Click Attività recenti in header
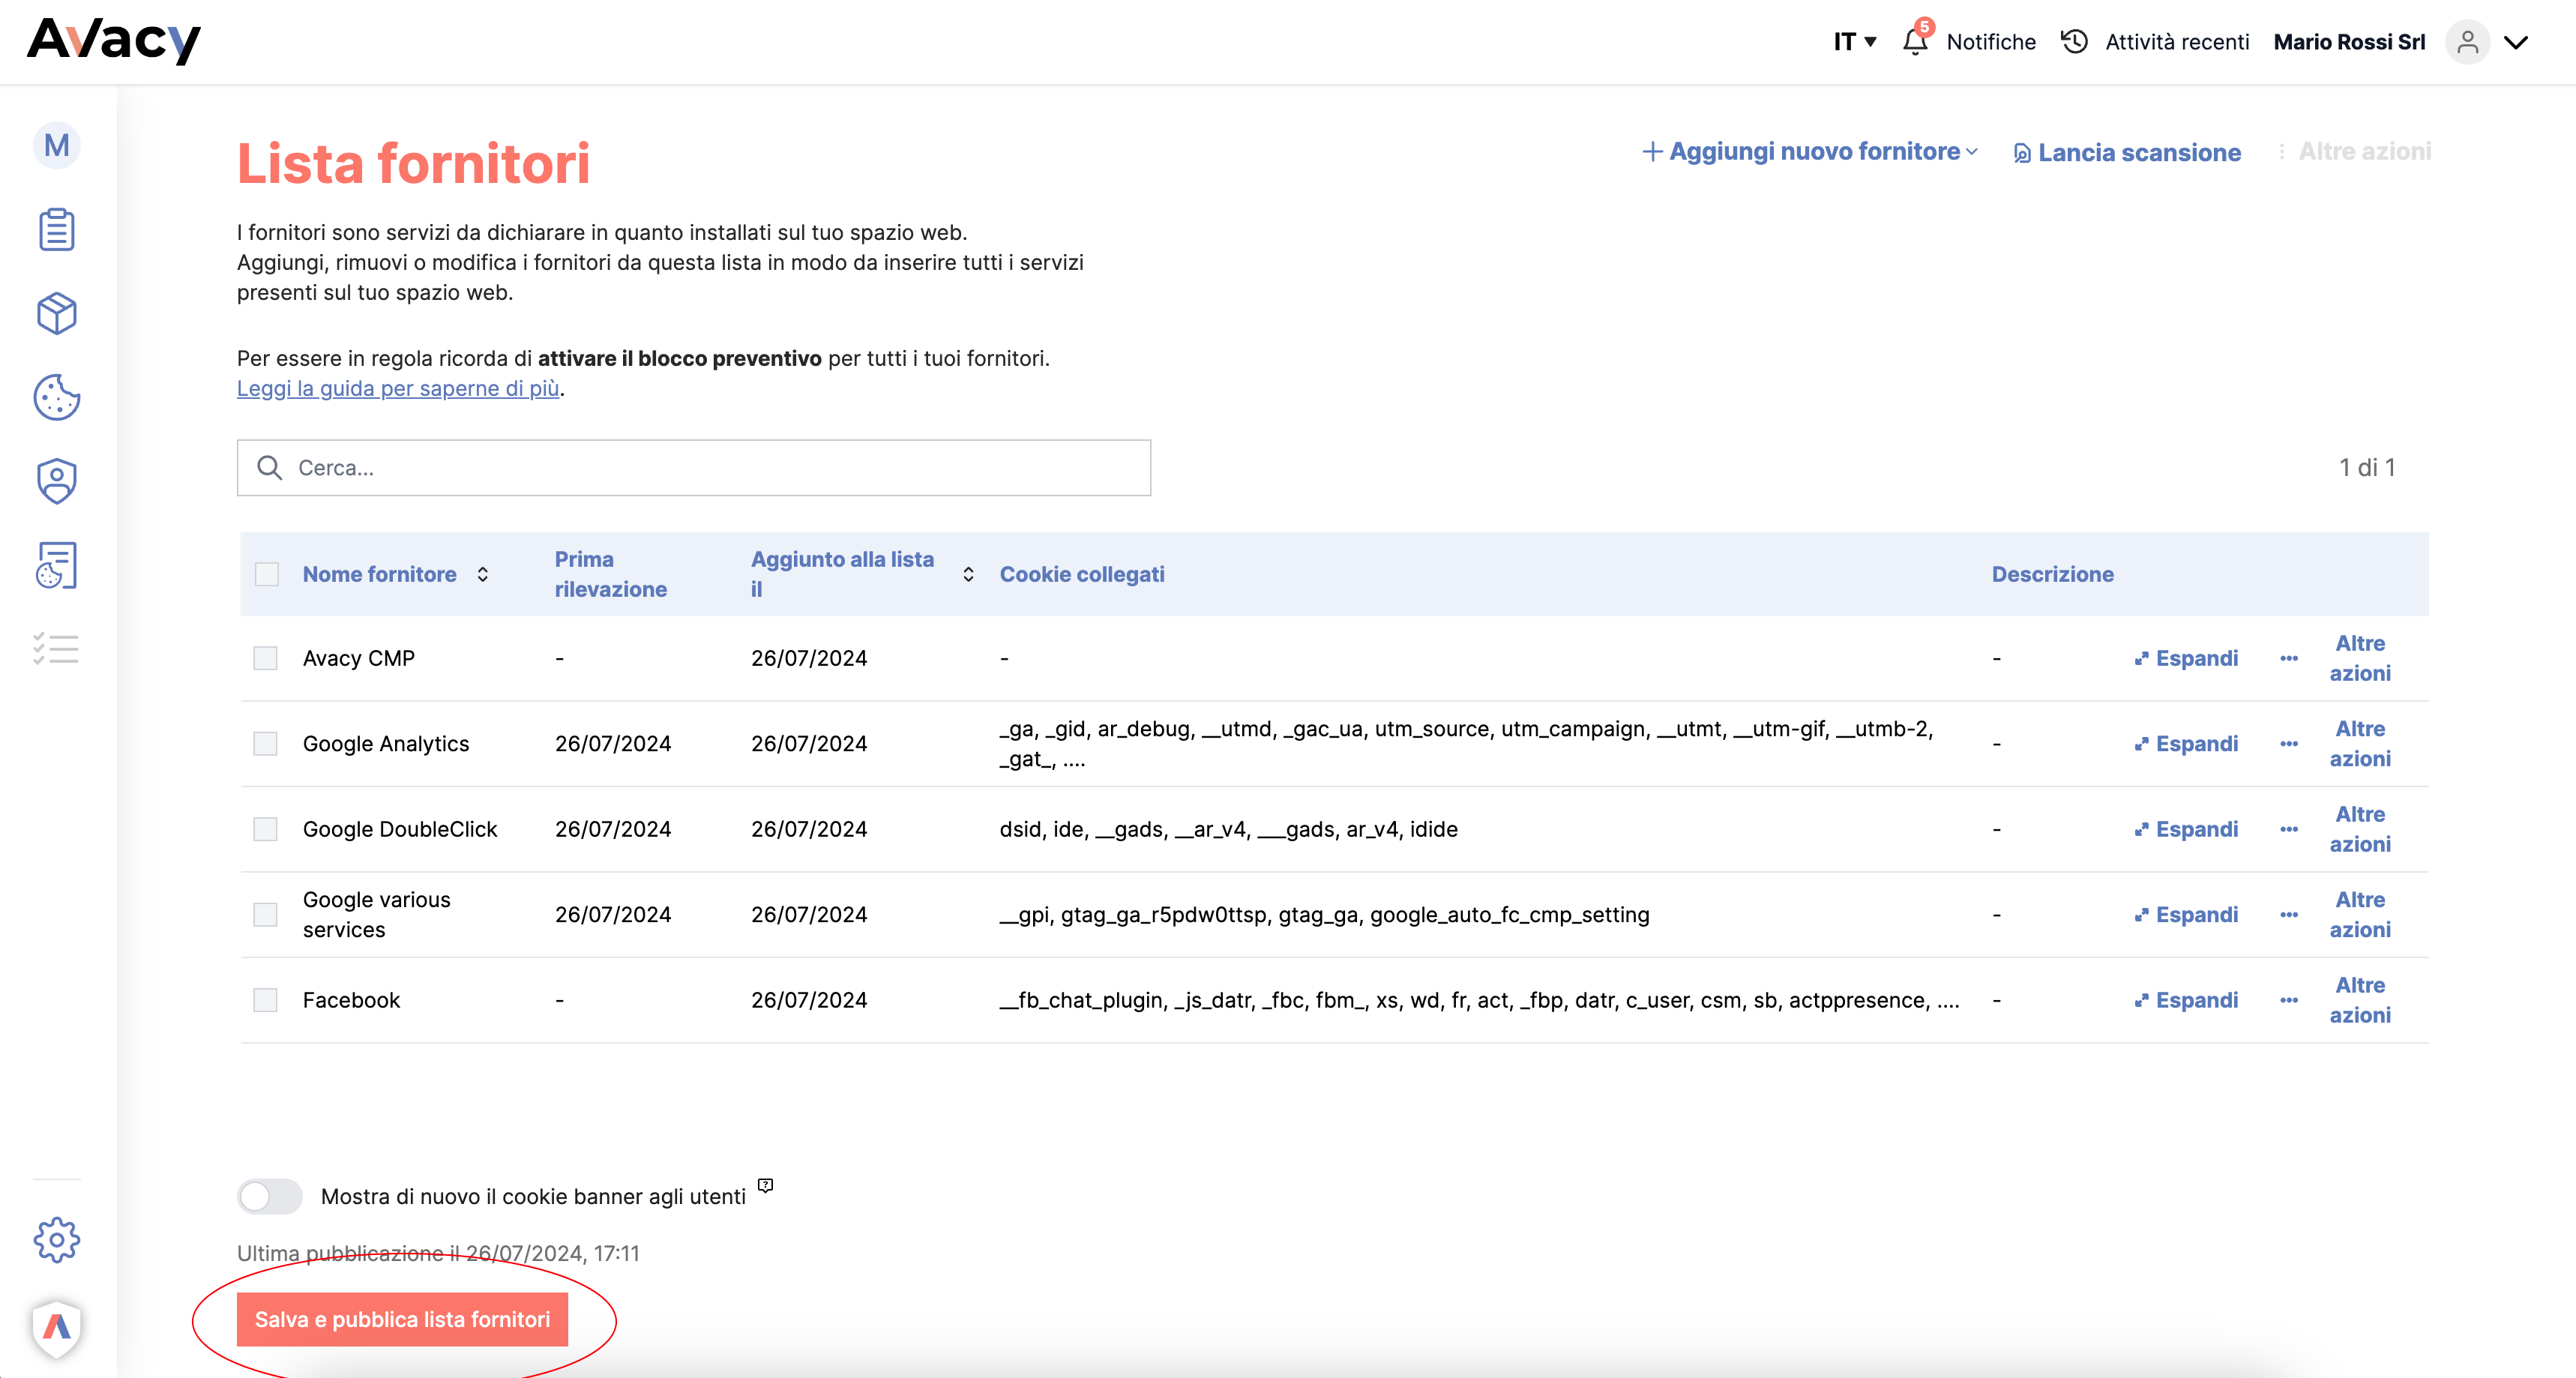Image resolution: width=2576 pixels, height=1378 pixels. [x=2177, y=42]
